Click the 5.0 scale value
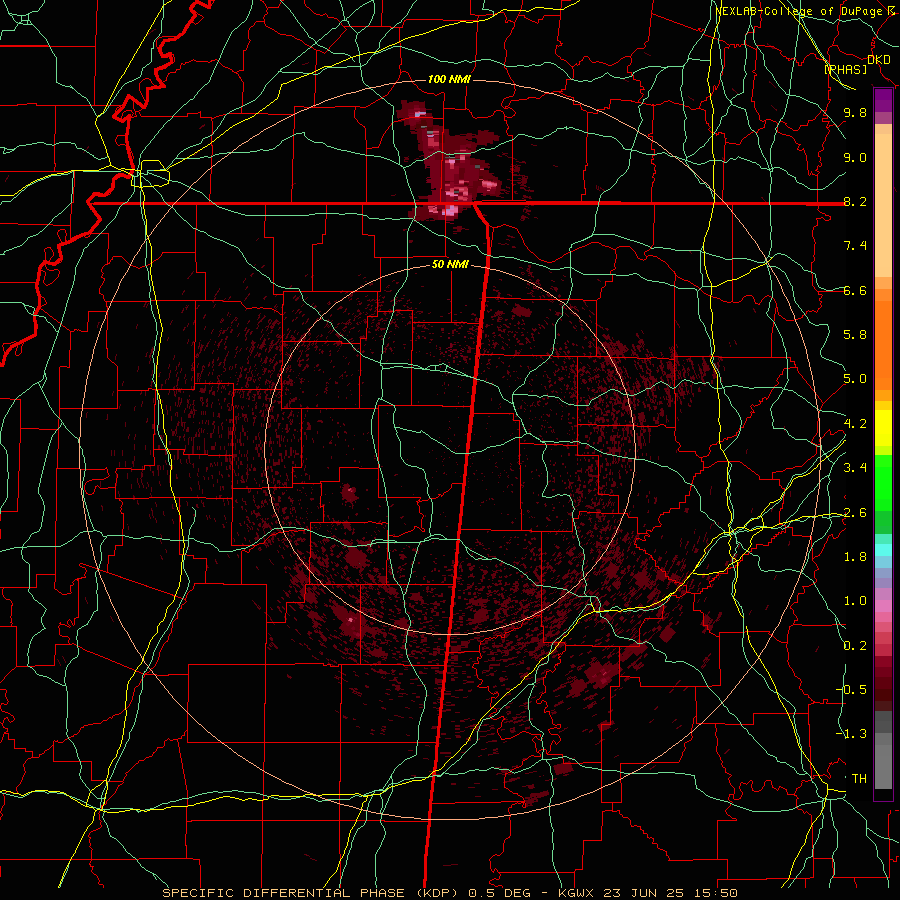 click(855, 379)
